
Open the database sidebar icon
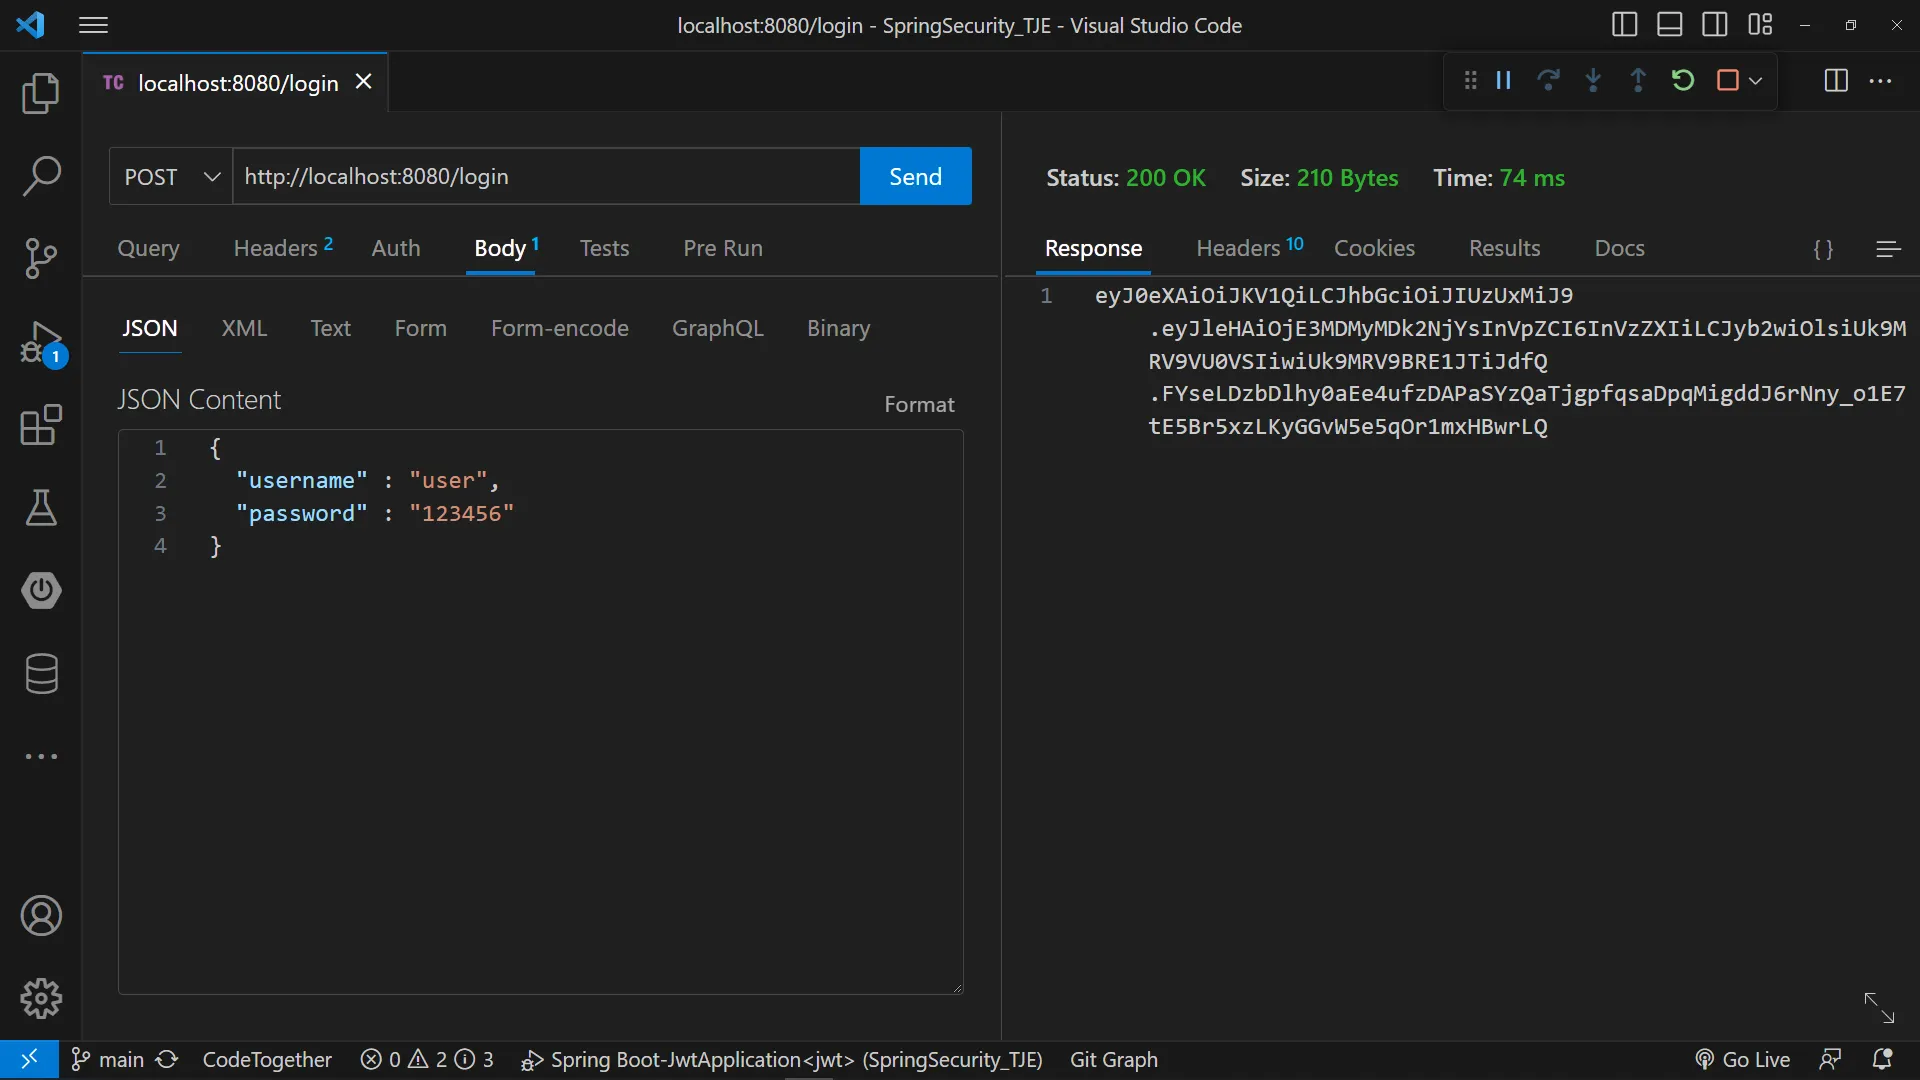point(41,674)
